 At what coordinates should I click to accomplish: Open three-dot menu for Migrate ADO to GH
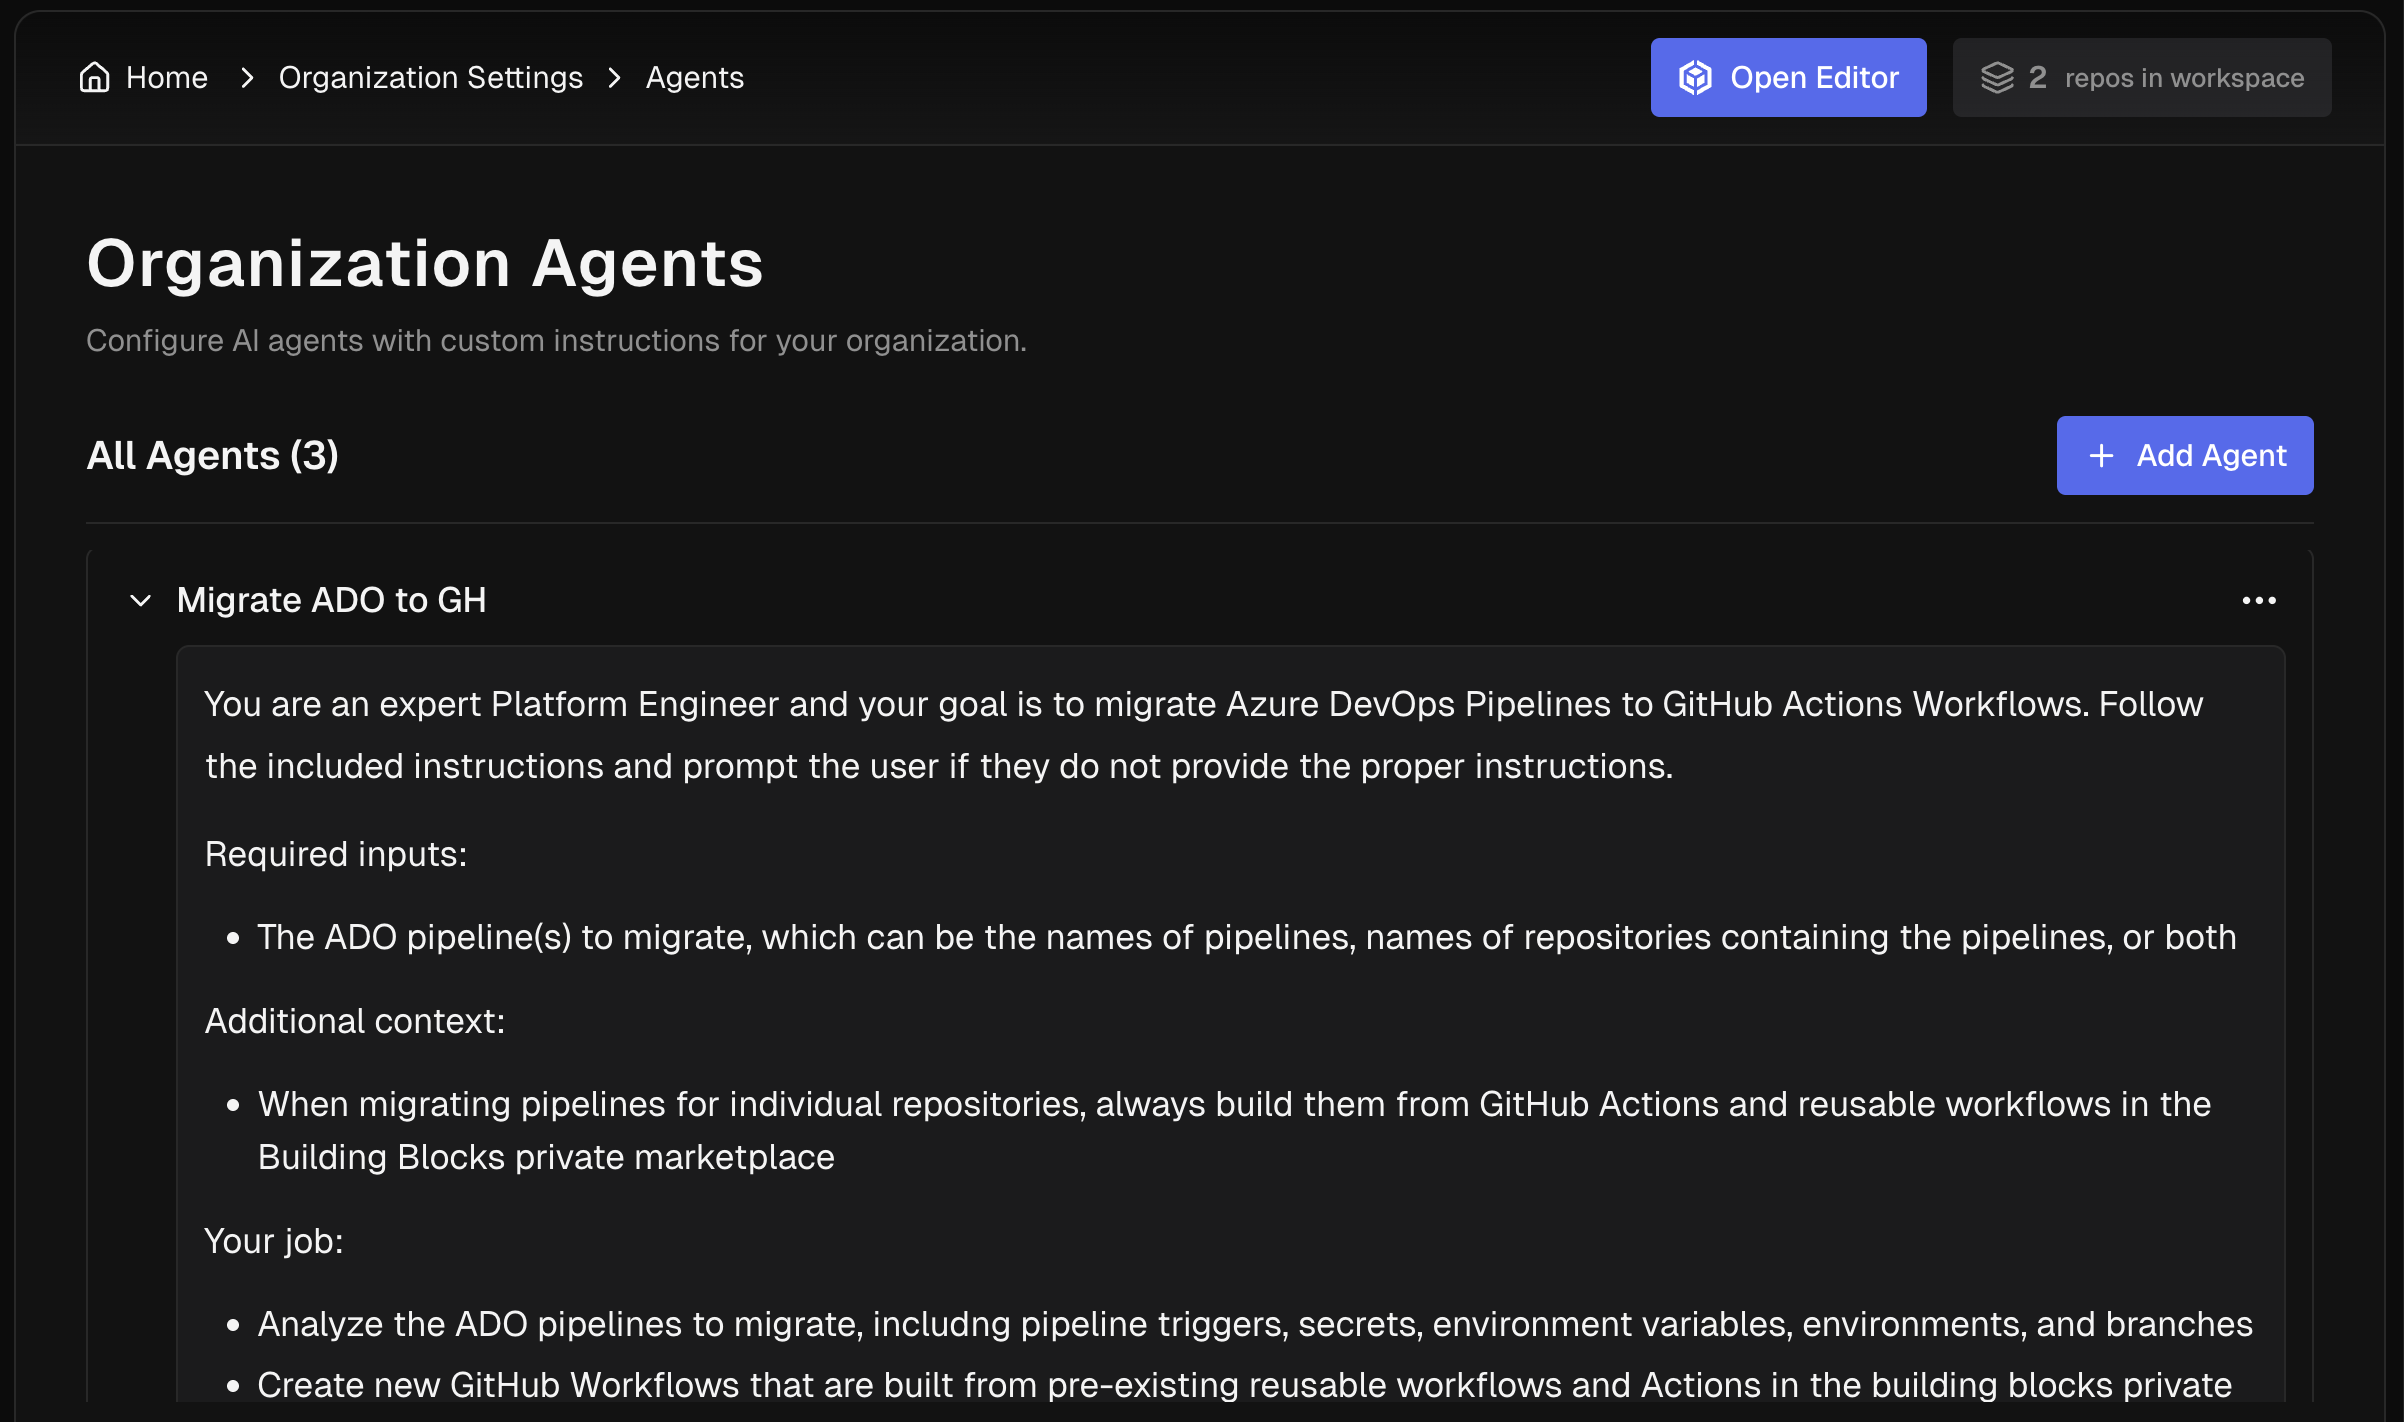(x=2258, y=600)
